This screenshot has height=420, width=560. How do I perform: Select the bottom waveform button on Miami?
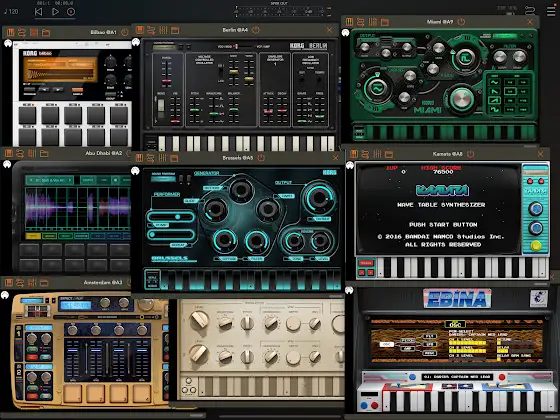[494, 109]
